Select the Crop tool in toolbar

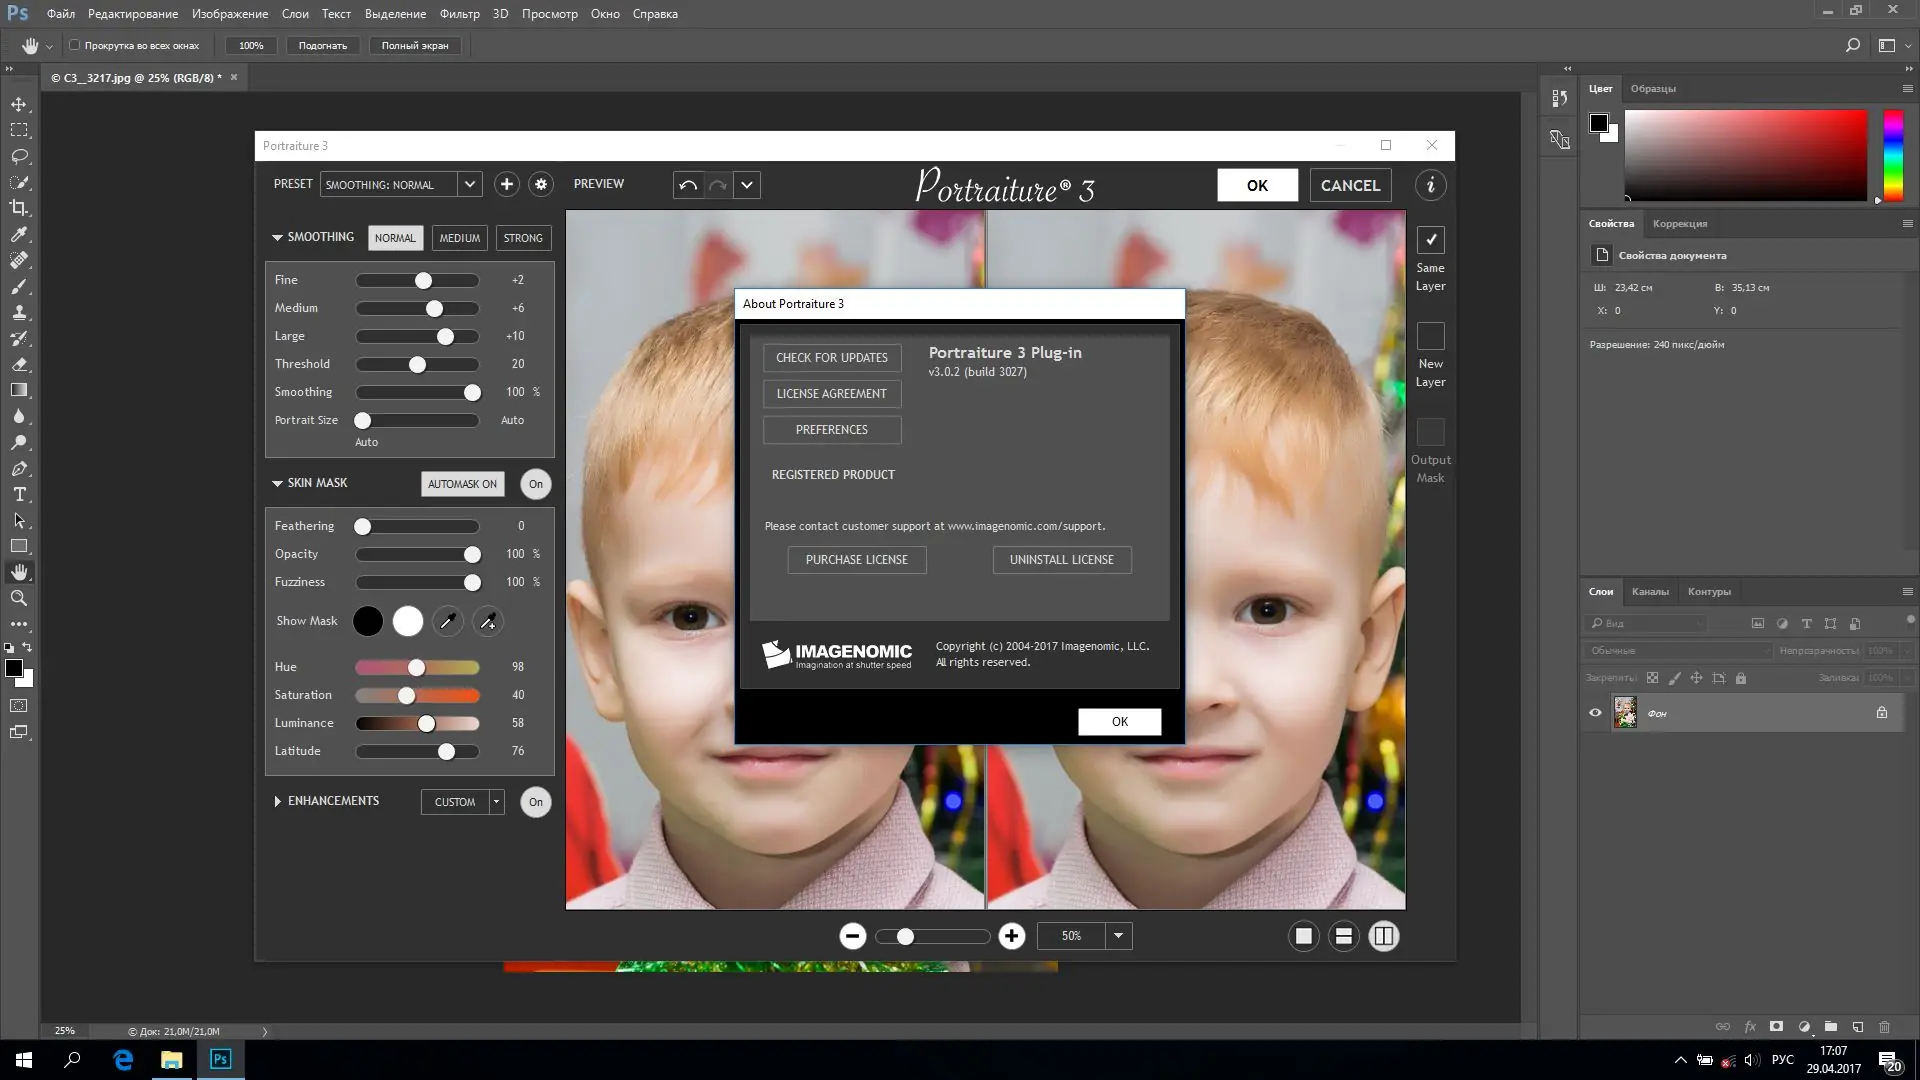click(x=19, y=208)
